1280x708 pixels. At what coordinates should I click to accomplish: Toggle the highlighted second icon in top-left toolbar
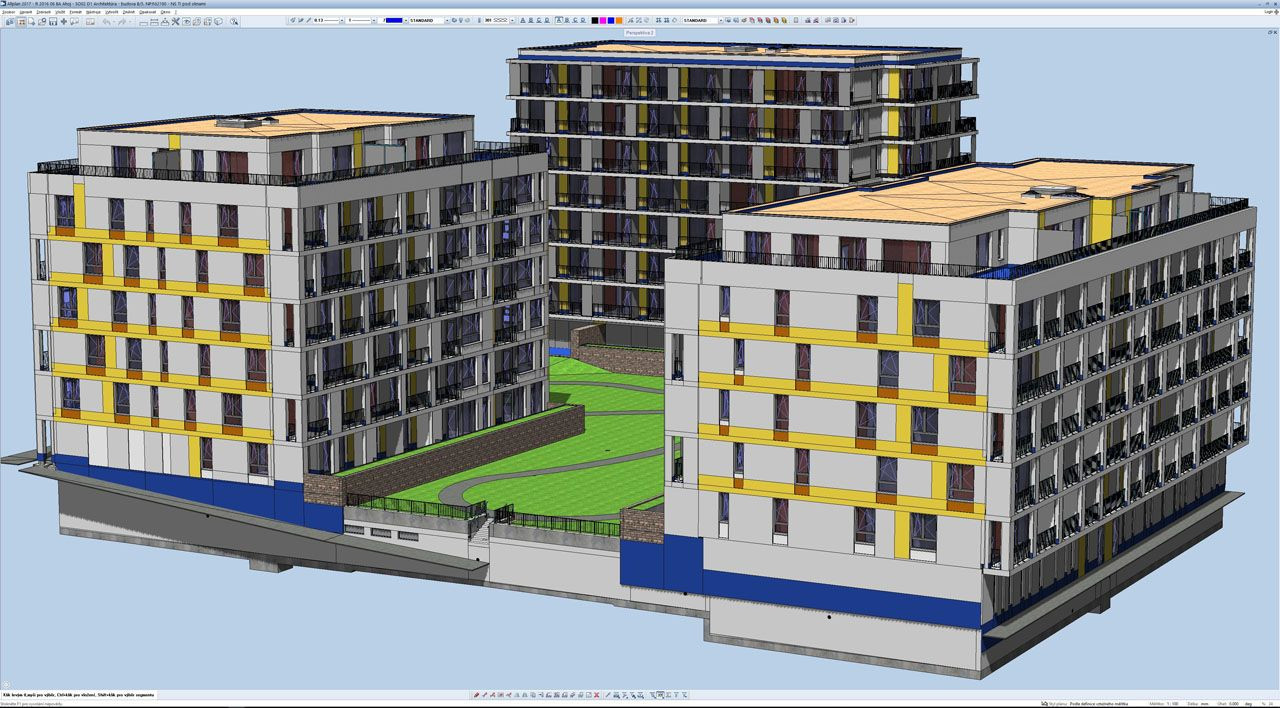(x=21, y=21)
